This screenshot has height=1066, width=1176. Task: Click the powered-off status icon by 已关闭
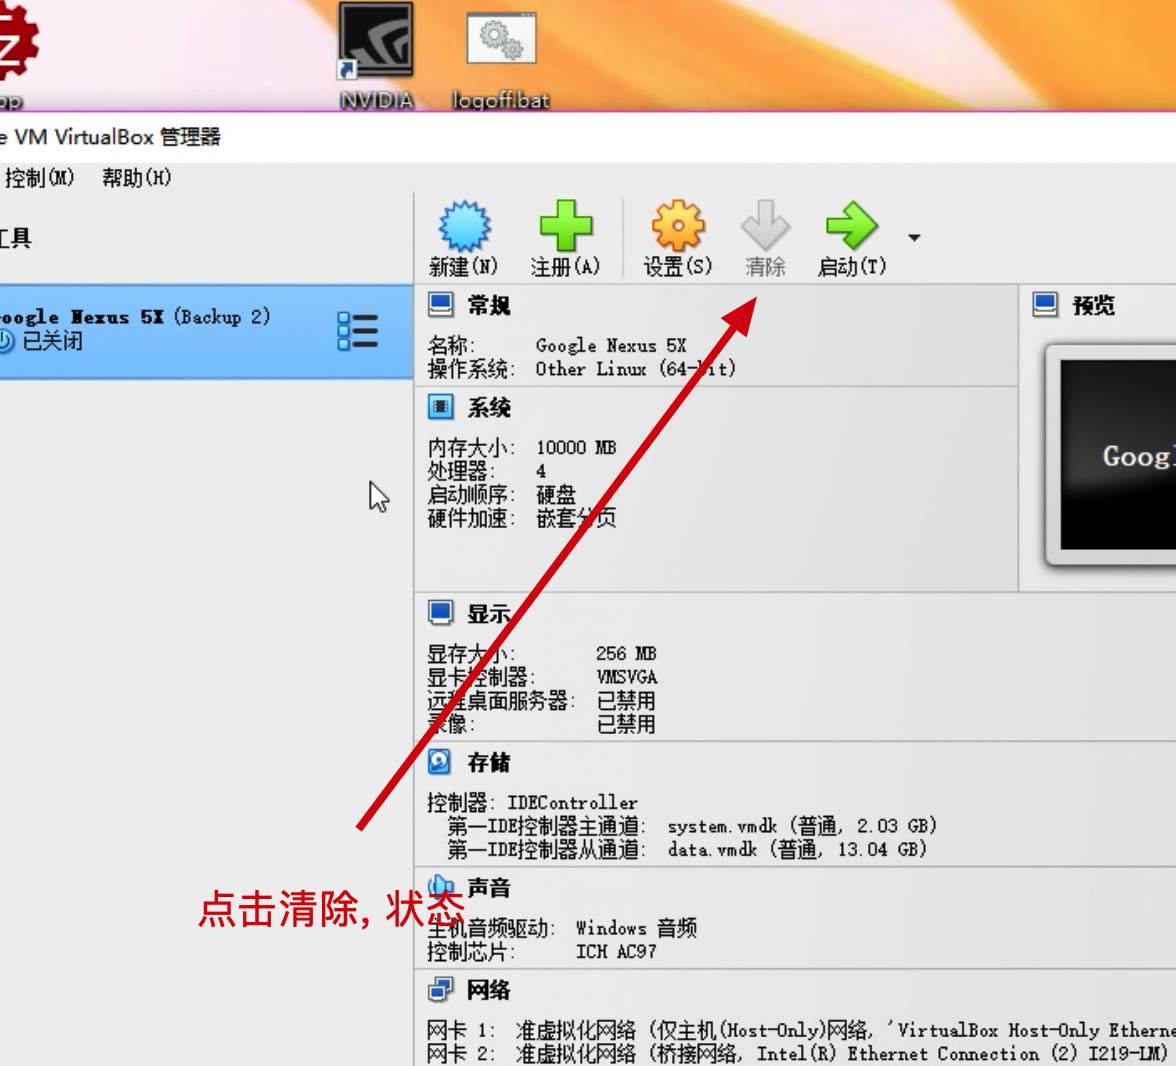click(x=6, y=341)
